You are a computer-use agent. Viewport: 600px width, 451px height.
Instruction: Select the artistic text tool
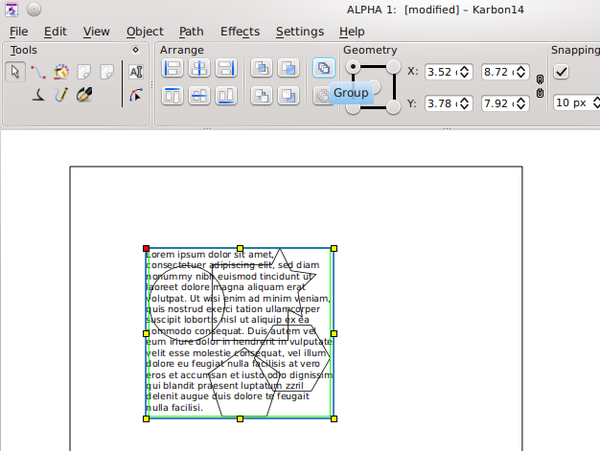pyautogui.click(x=136, y=71)
